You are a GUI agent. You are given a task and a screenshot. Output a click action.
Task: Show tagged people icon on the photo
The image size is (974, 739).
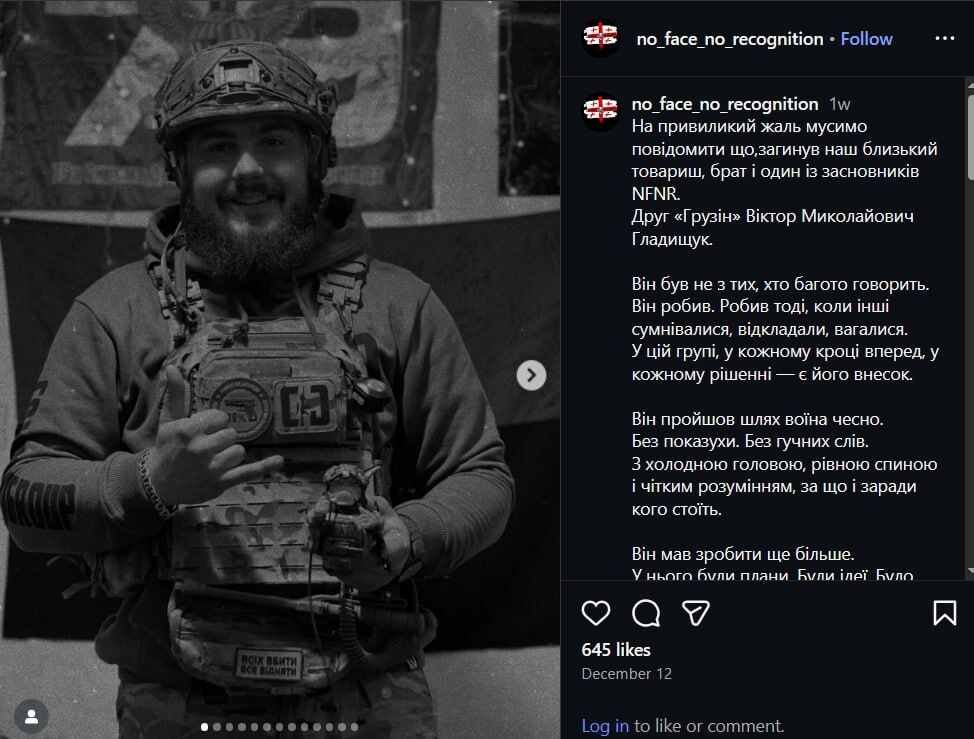tap(32, 716)
